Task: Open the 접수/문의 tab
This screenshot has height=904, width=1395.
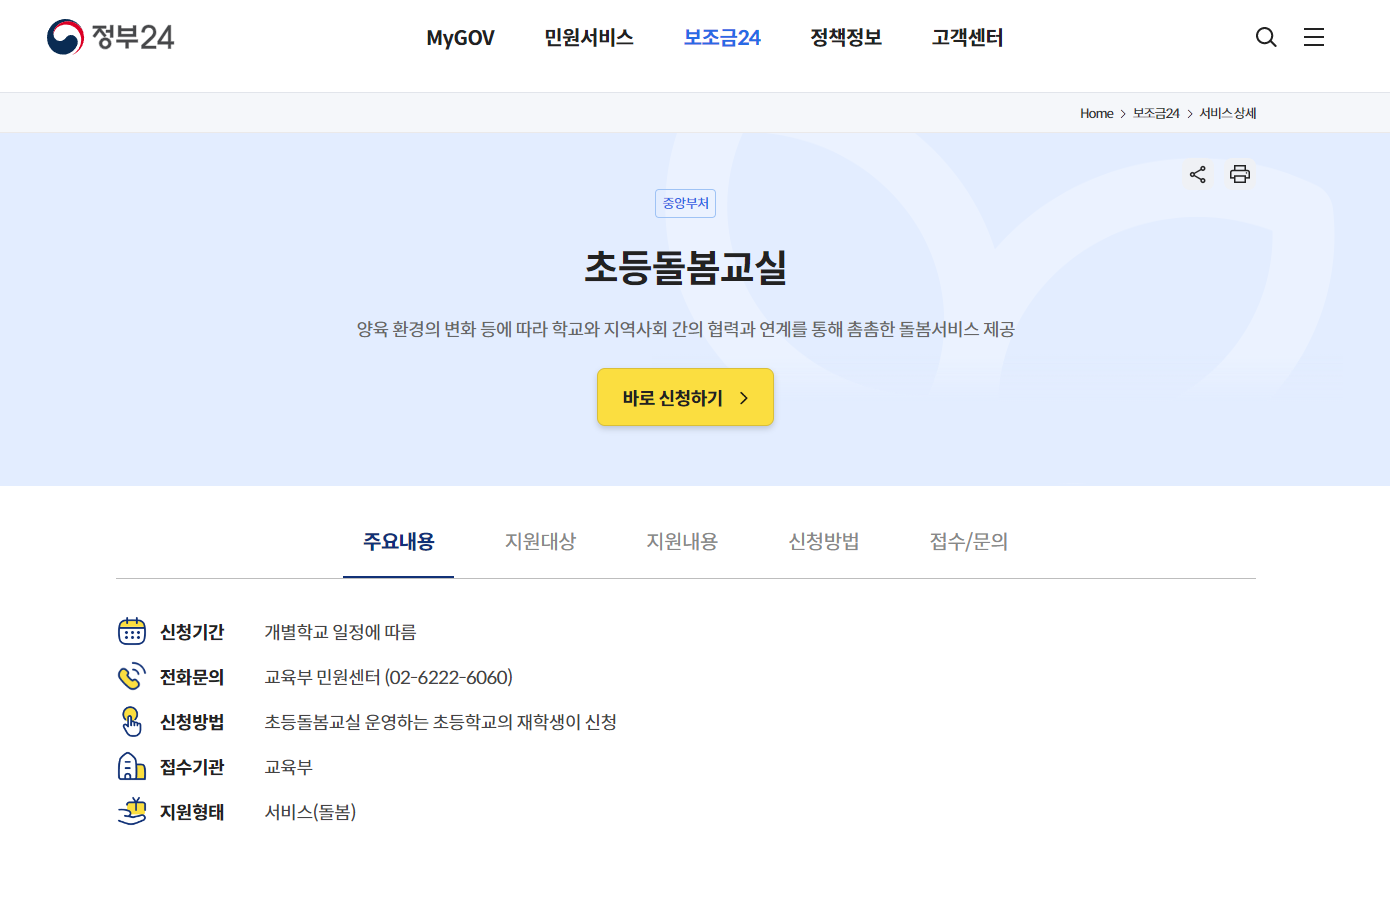Action: point(966,541)
